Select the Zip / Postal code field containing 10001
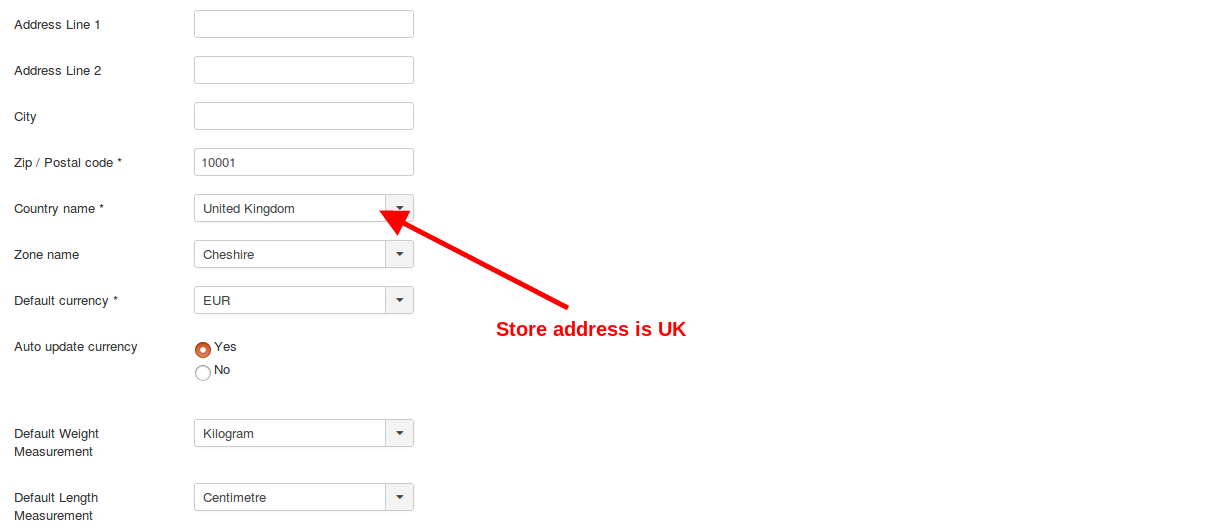1208x531 pixels. click(x=303, y=162)
